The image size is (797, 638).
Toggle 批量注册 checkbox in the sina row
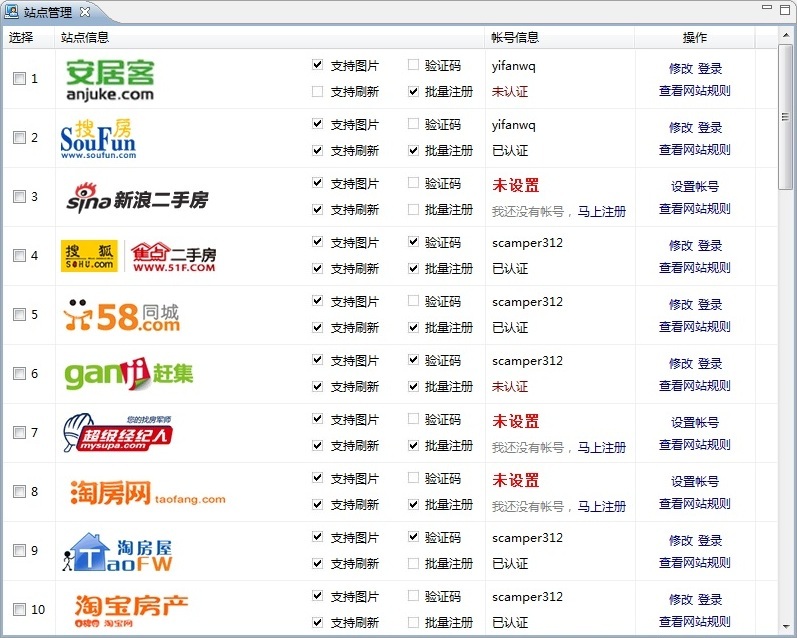point(413,209)
